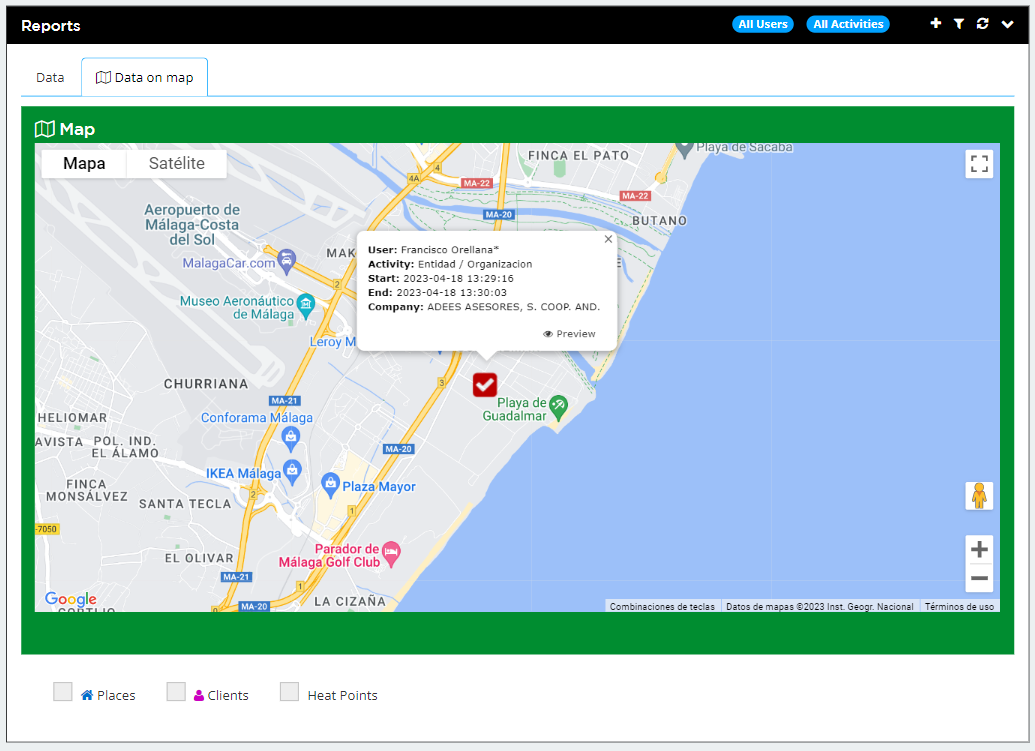1035x751 pixels.
Task: Toggle map fullscreen view
Action: pos(979,164)
